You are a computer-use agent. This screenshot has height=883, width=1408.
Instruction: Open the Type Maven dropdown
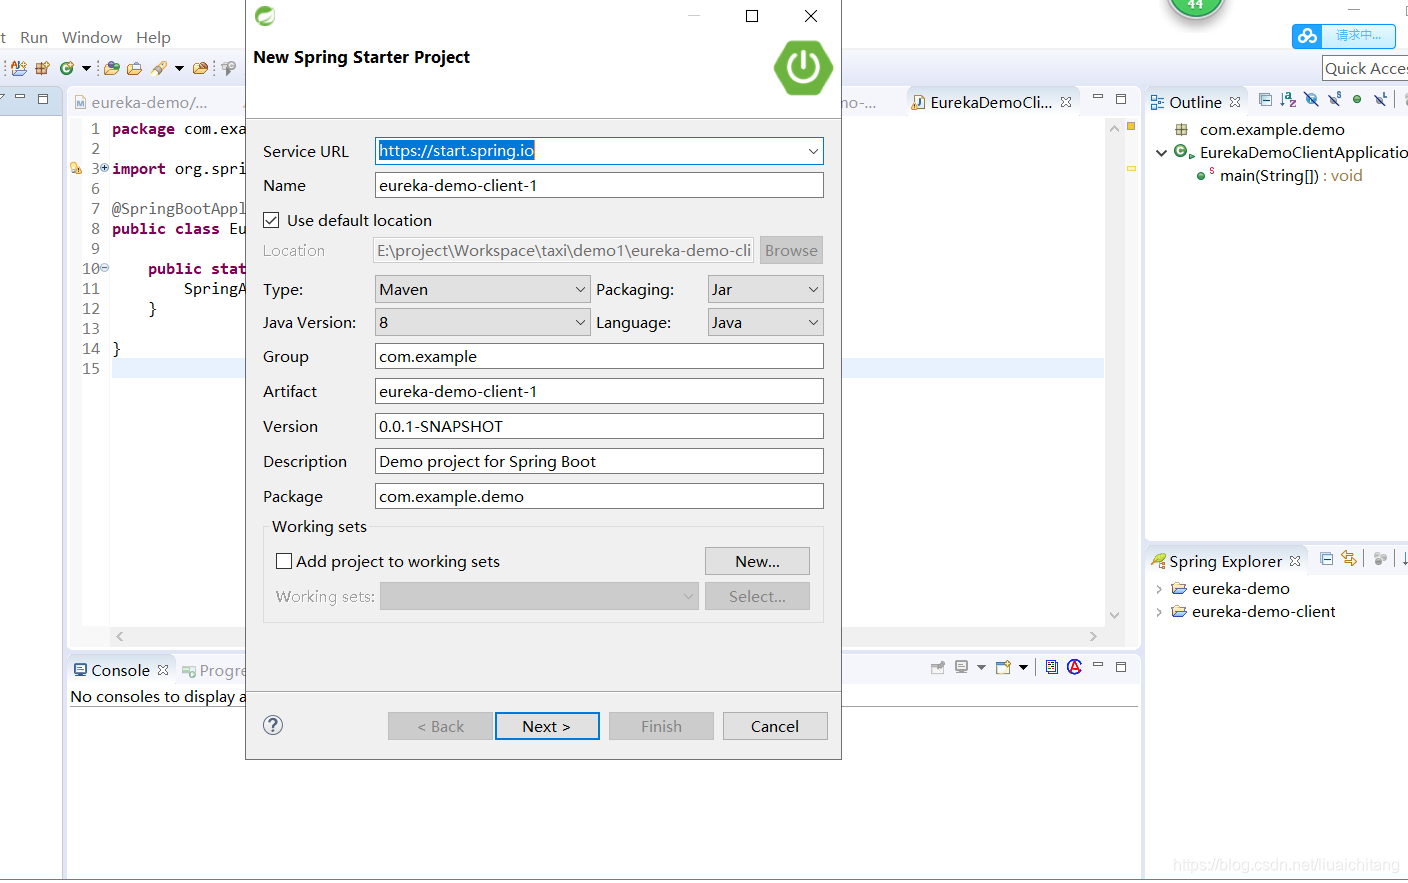tap(482, 289)
